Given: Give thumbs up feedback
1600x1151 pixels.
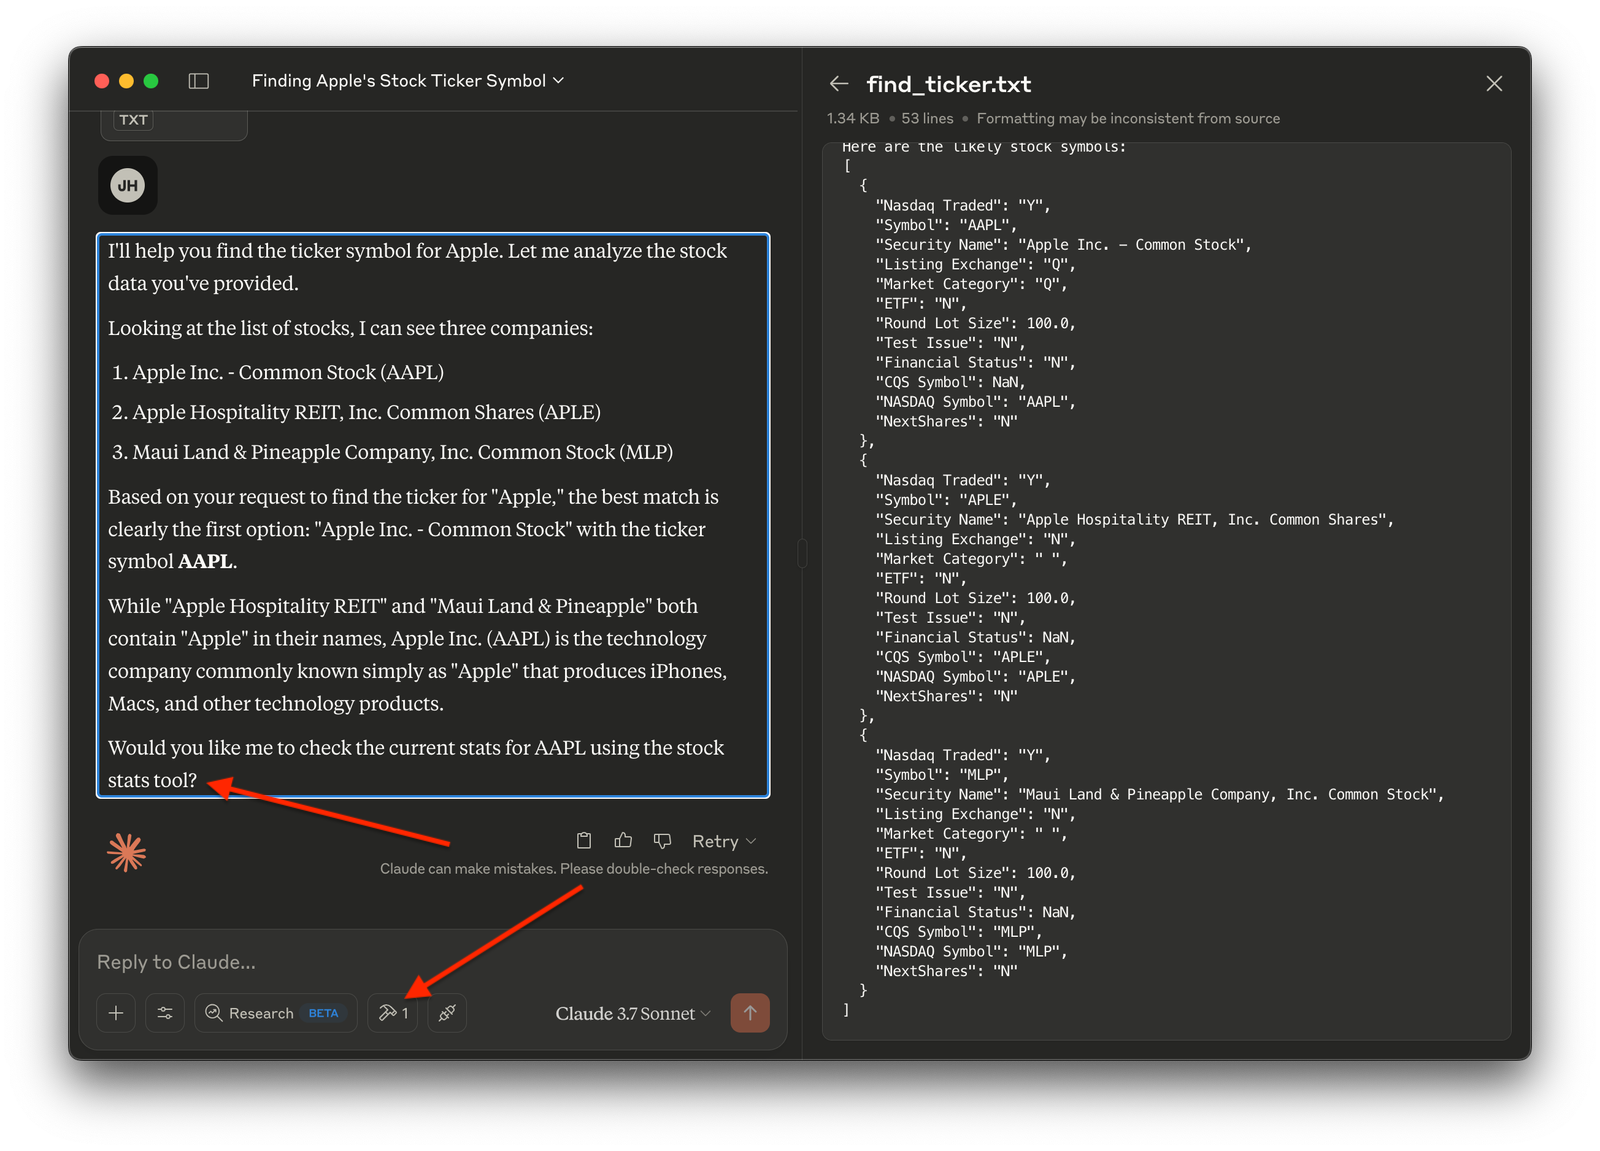Looking at the screenshot, I should click(x=623, y=841).
